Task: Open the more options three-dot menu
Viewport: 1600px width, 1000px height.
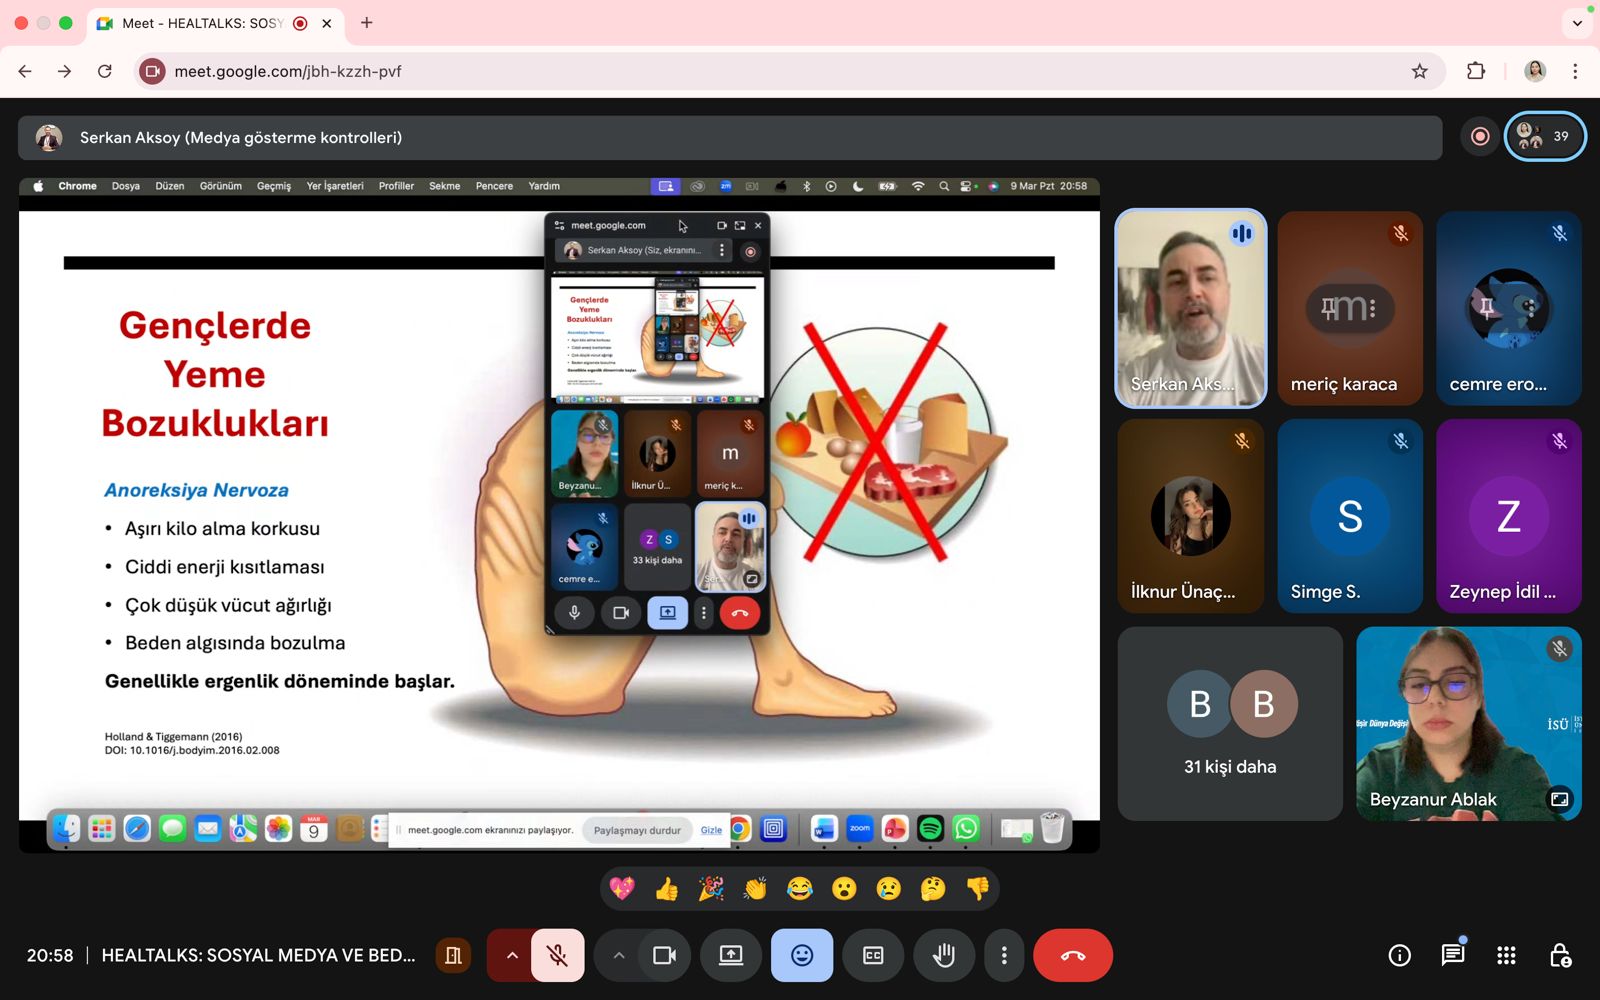Action: (1004, 955)
